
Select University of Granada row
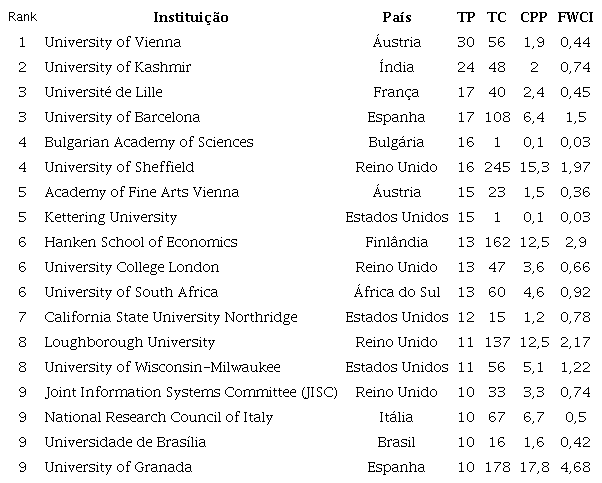pos(118,467)
